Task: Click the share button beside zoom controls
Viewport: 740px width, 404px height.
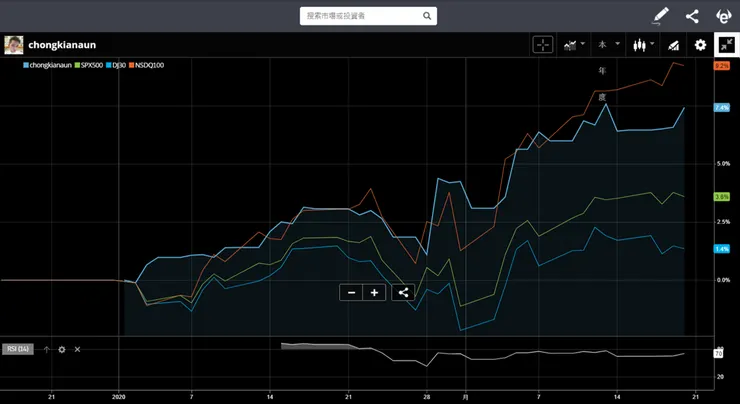Action: [403, 293]
